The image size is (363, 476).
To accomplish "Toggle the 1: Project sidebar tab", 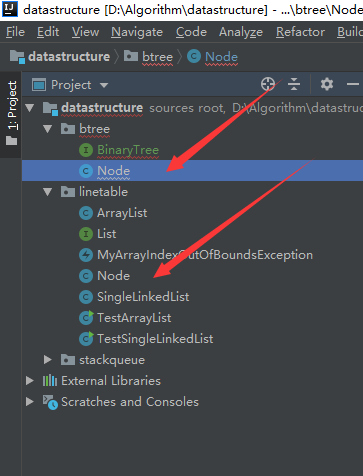I will coord(11,113).
